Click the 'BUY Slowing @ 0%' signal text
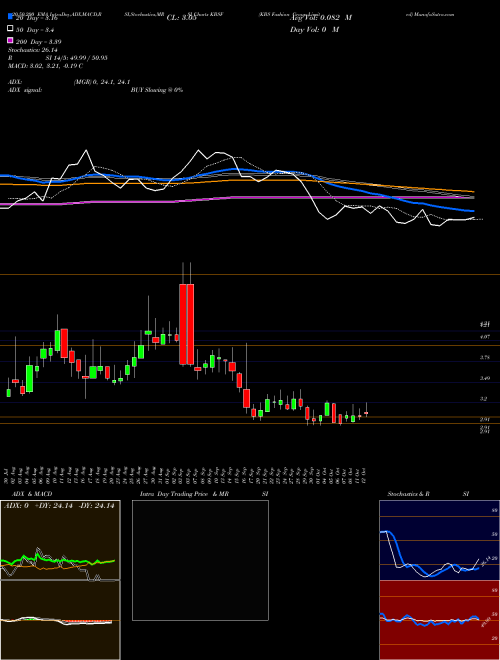500x660 pixels. (x=157, y=90)
